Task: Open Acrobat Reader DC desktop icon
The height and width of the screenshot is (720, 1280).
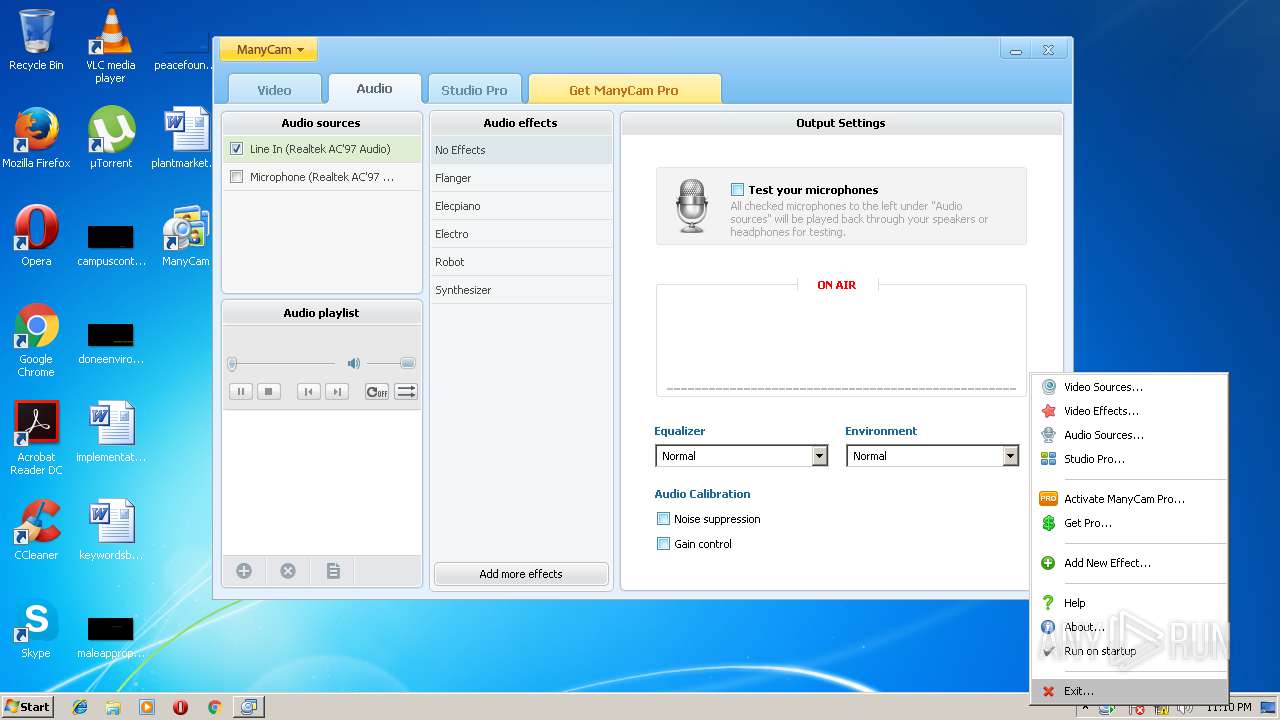Action: tap(36, 438)
